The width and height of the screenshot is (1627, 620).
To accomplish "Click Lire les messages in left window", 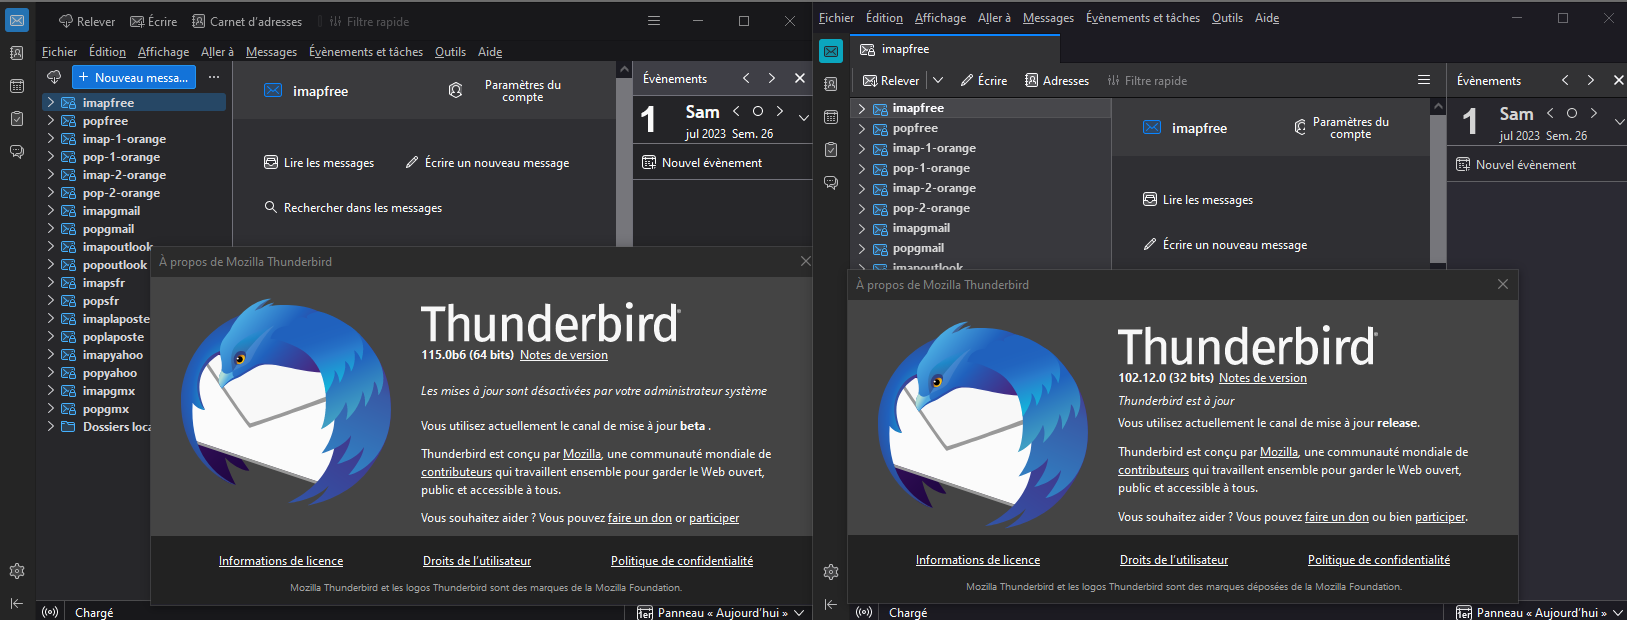I will click(x=319, y=163).
